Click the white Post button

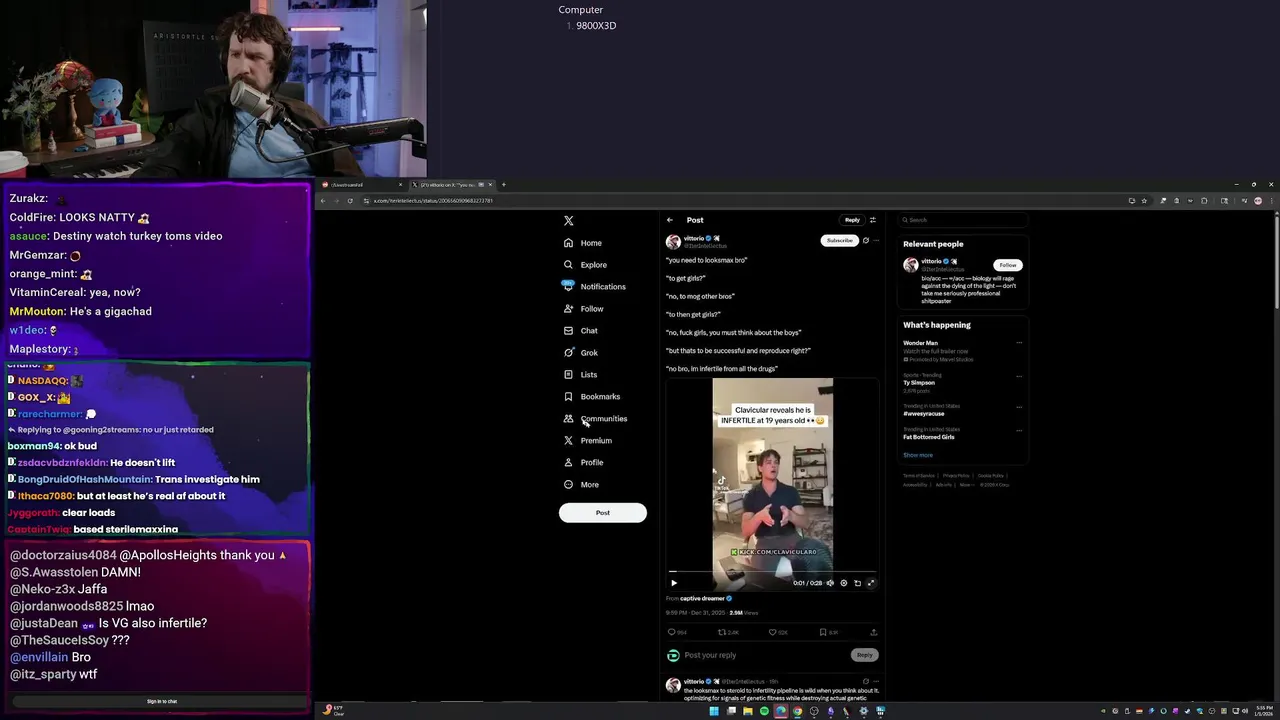click(x=603, y=513)
